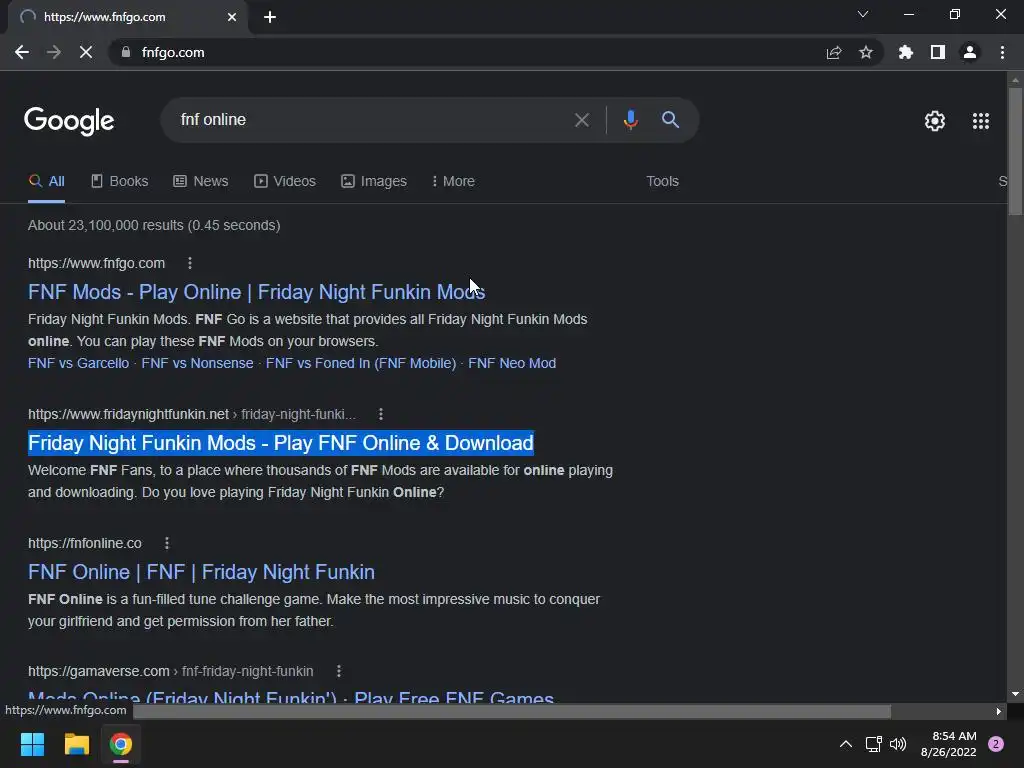Open the FNF vs Foned In sitelink
The image size is (1024, 768).
click(x=360, y=363)
